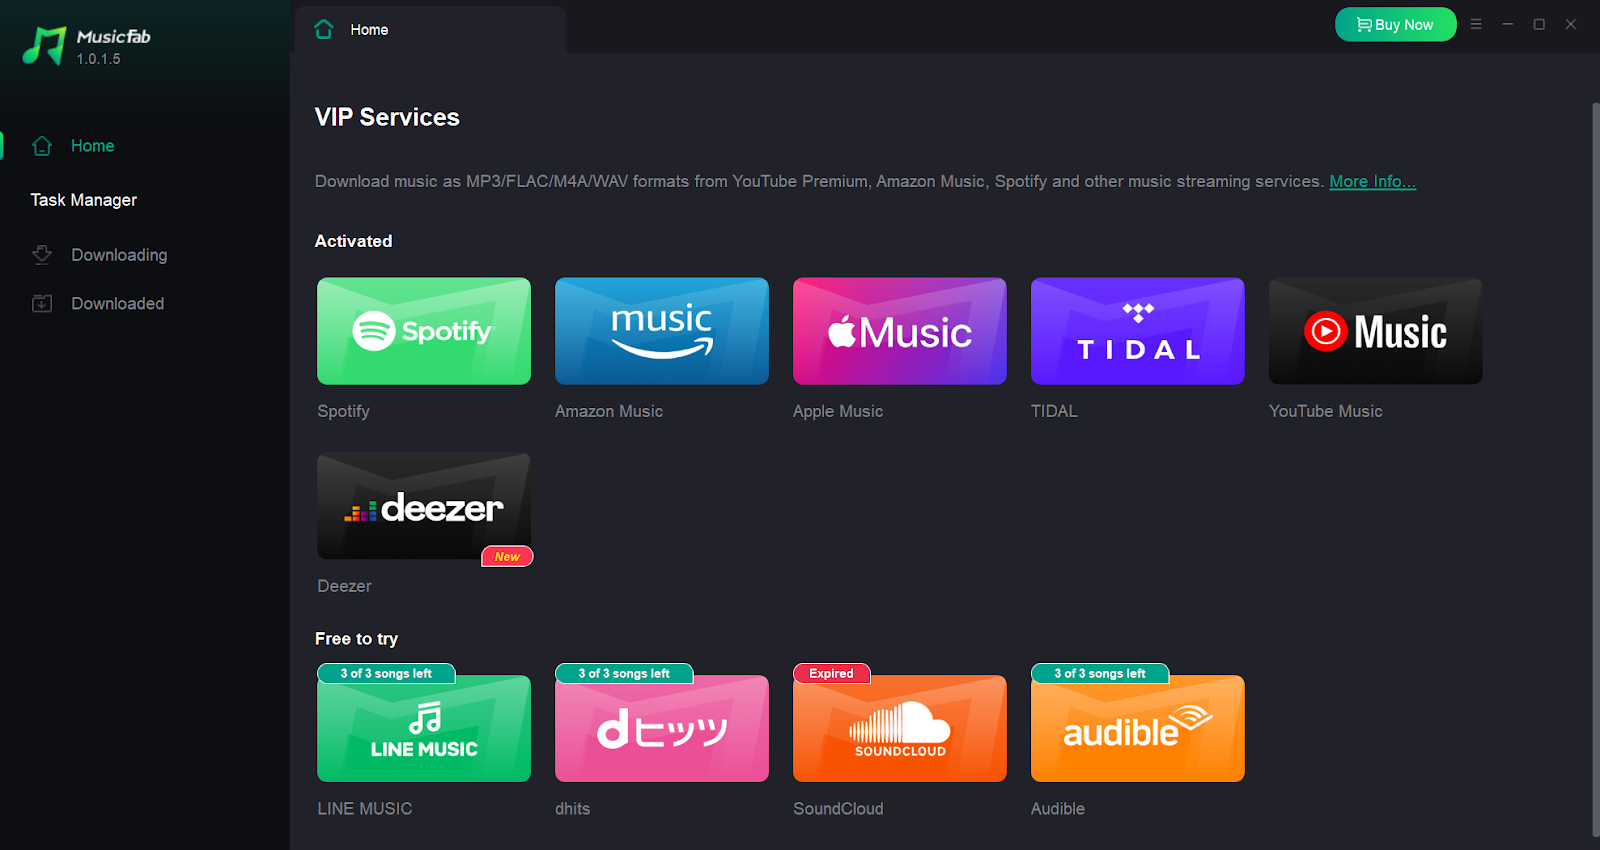Select Home in the sidebar
The image size is (1600, 850).
point(92,146)
